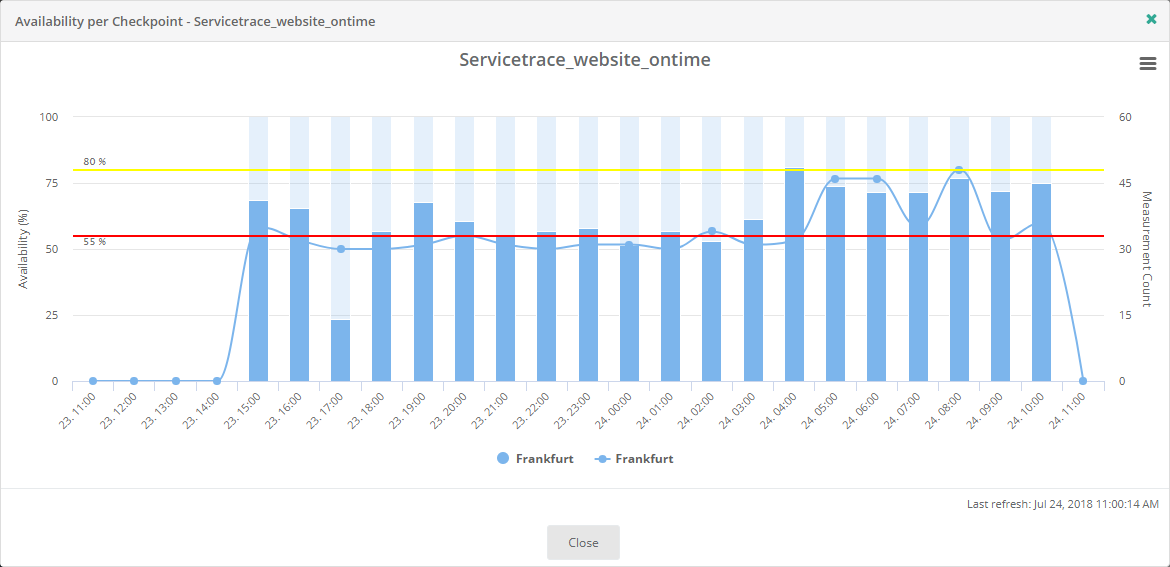Click the Measurement Count axis title

tap(1147, 248)
